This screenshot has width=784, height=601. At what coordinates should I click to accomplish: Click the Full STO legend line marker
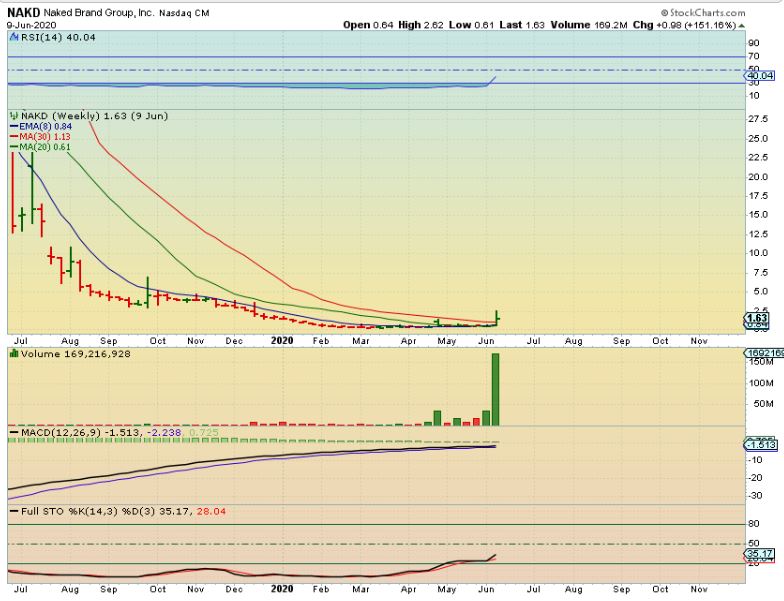(x=14, y=512)
